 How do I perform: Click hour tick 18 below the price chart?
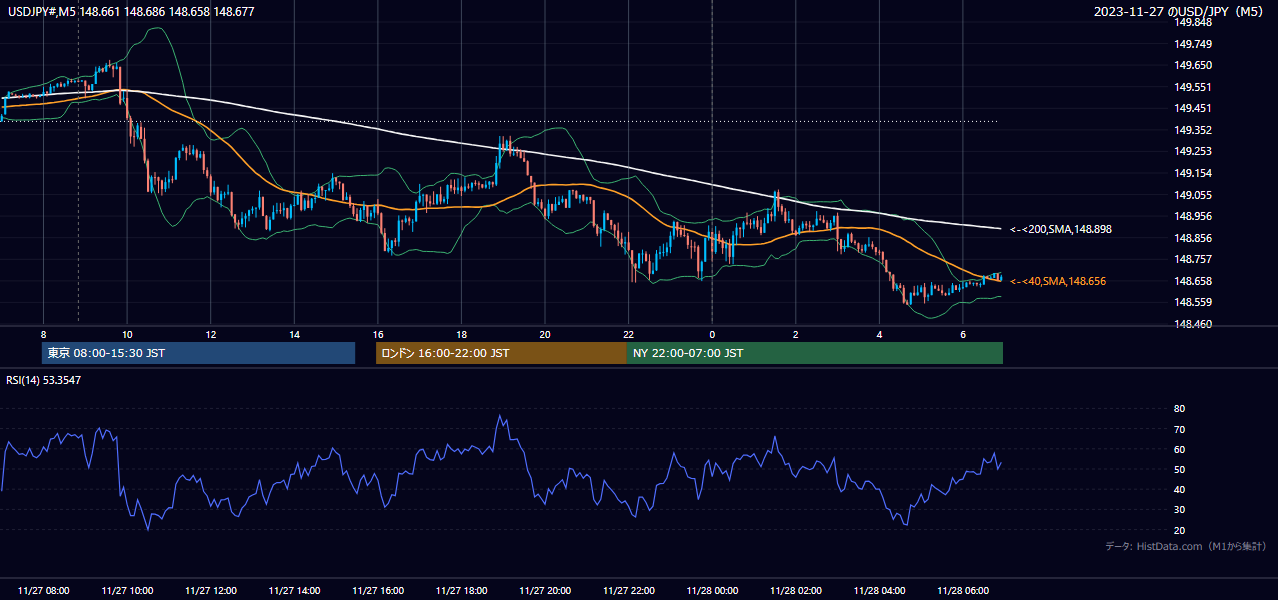point(461,334)
